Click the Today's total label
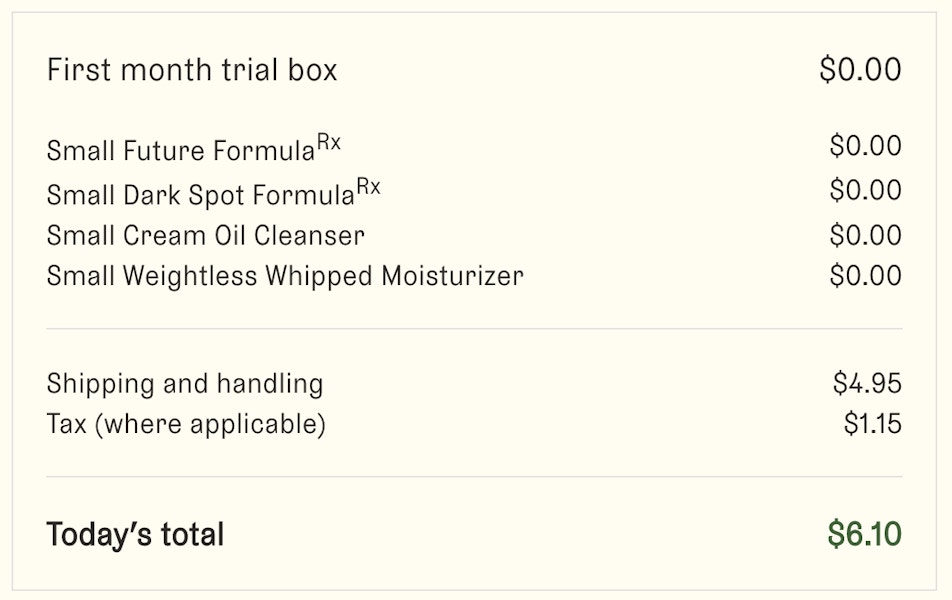 135,534
